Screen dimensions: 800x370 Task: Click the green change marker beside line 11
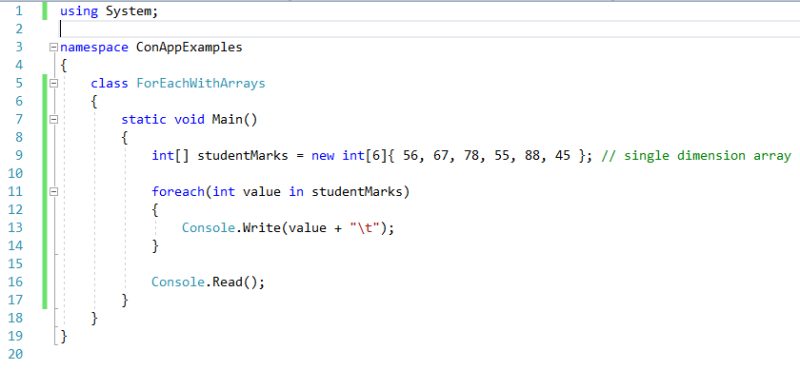pos(45,192)
